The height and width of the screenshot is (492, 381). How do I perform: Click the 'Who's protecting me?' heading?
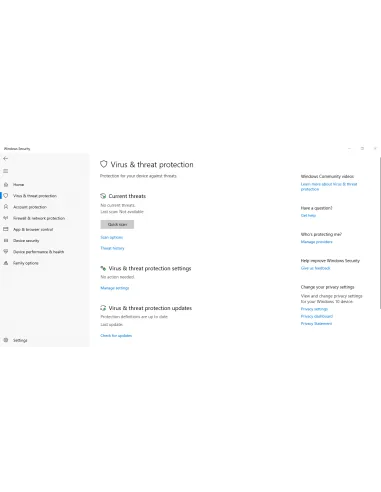click(321, 234)
